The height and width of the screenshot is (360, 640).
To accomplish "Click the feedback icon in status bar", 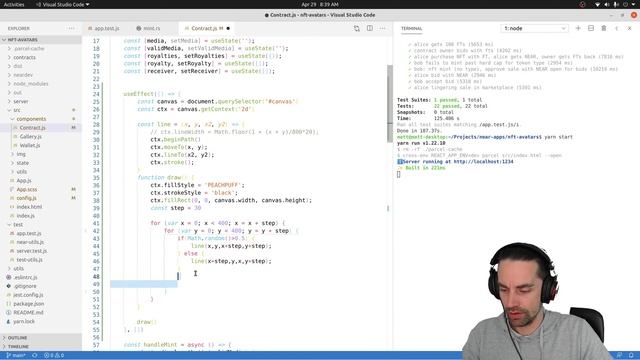I will [x=619, y=356].
